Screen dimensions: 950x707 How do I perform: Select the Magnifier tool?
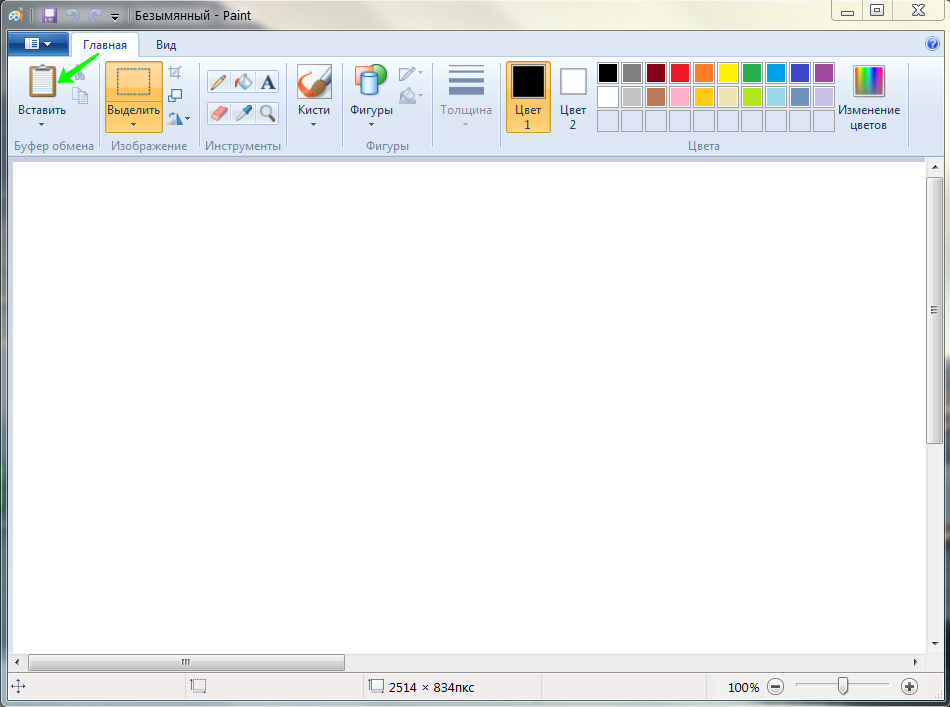[x=267, y=113]
